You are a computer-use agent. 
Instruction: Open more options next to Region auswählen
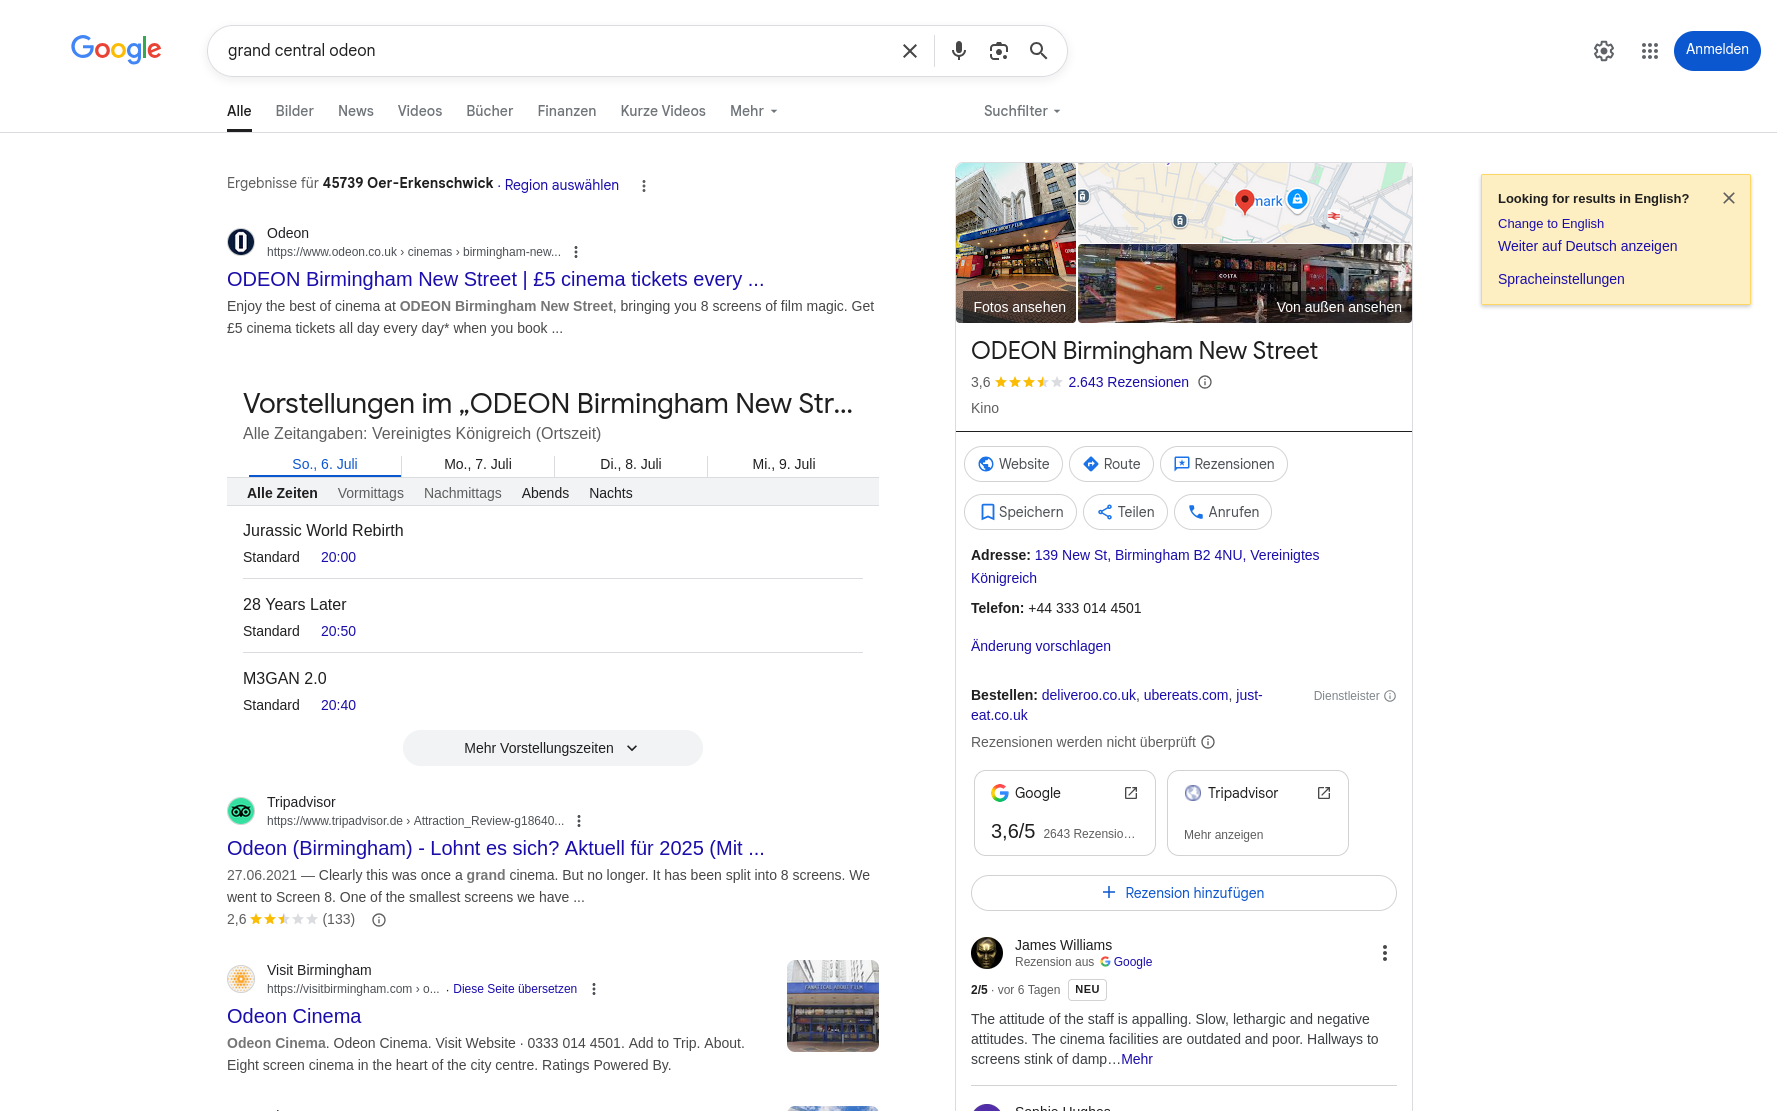(644, 186)
